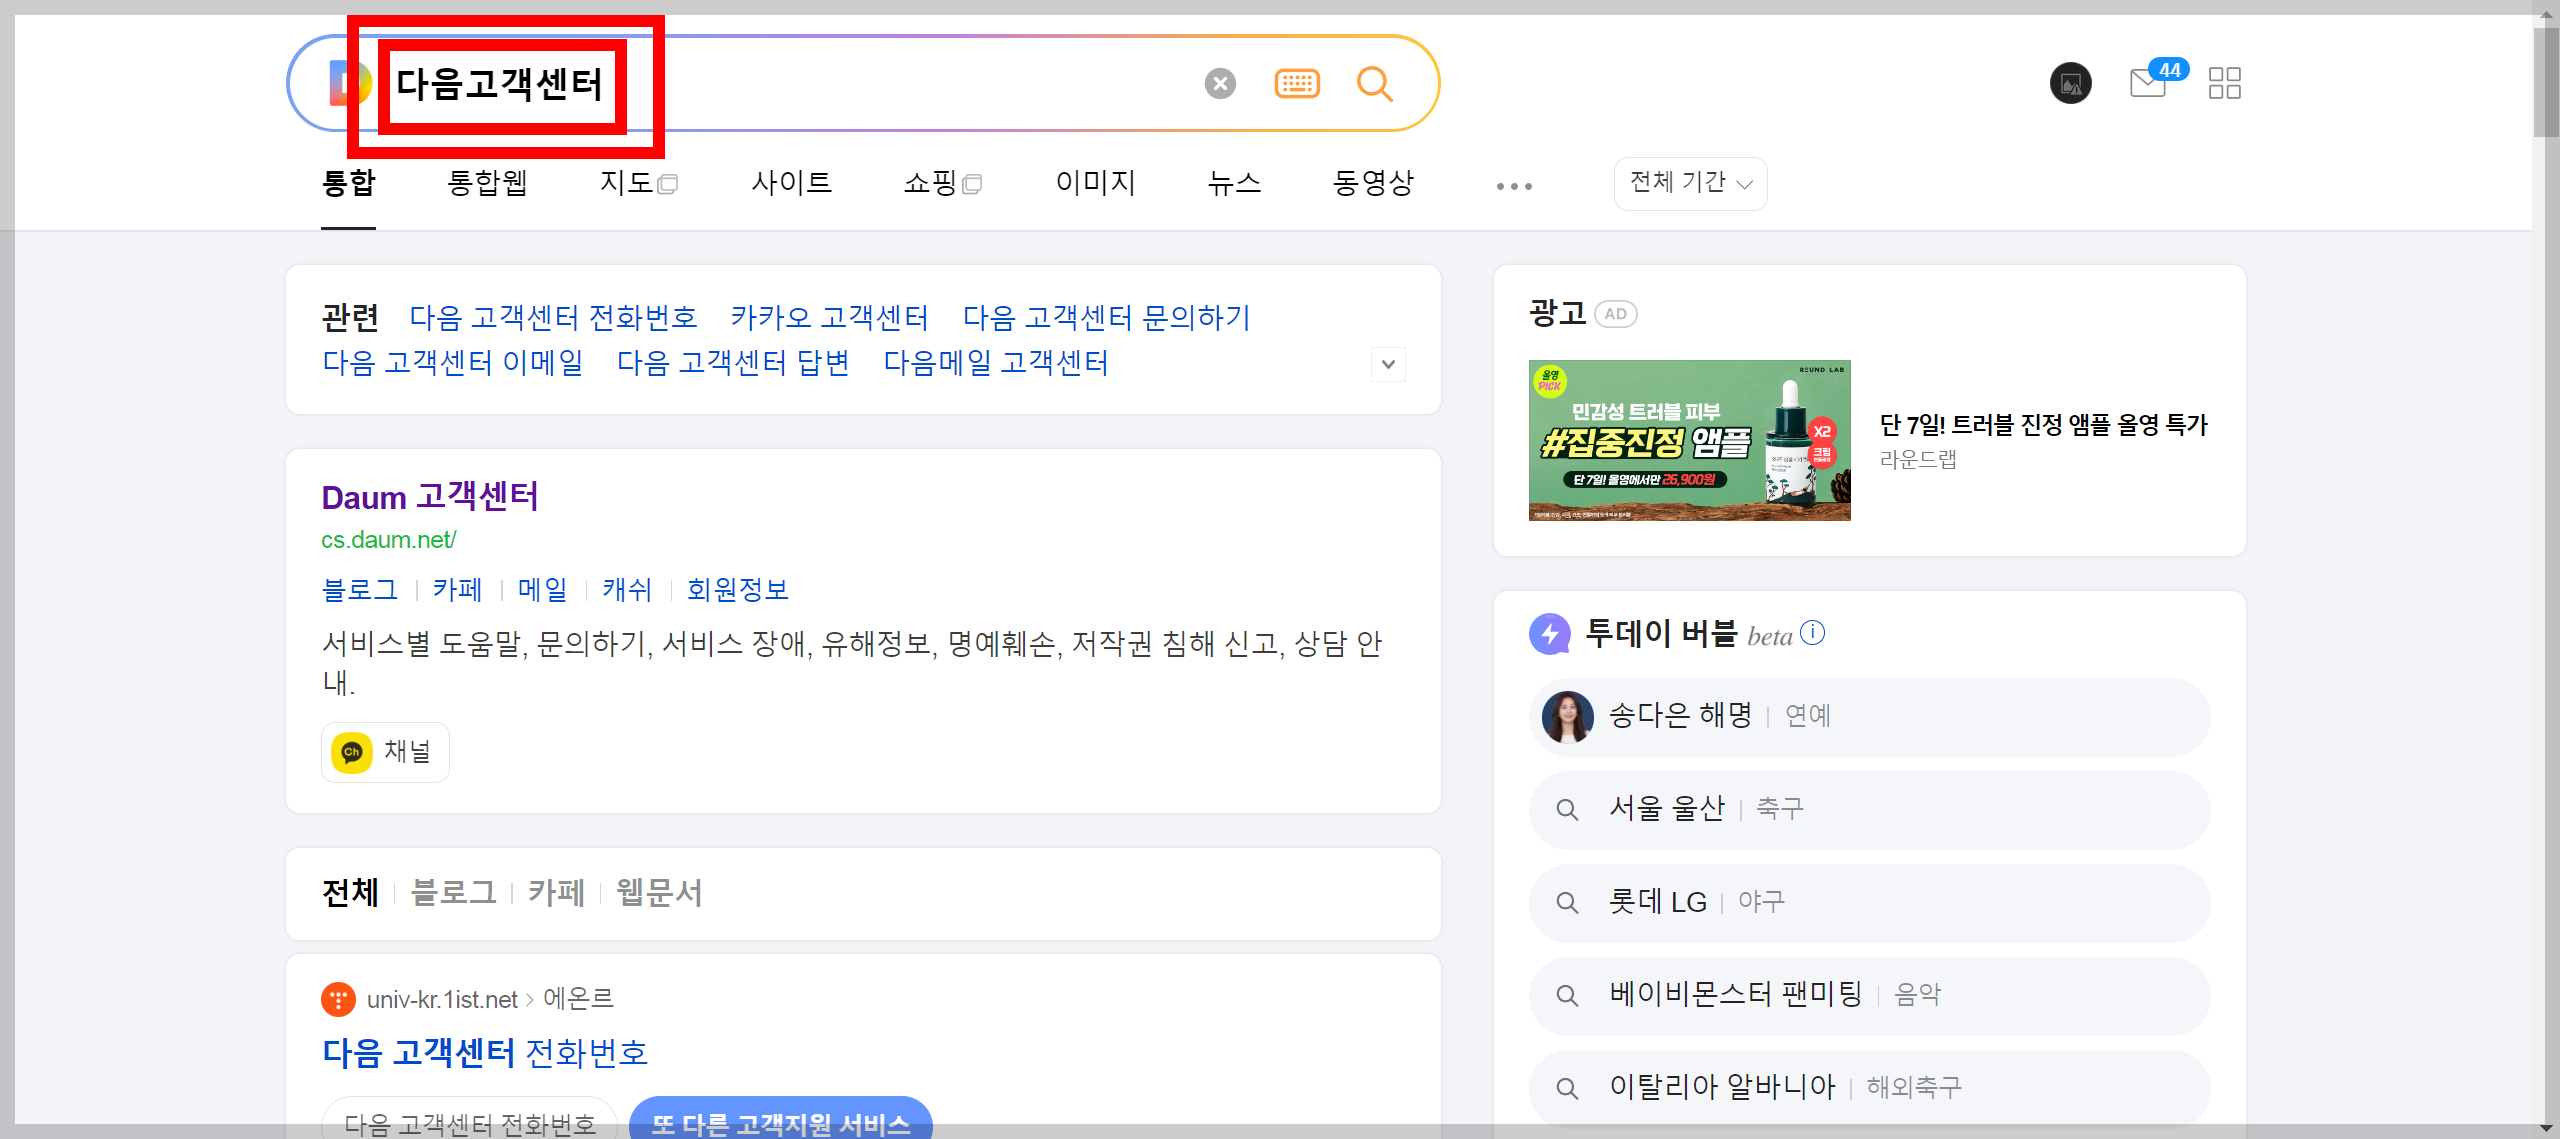Click the 라운드랩 ad banner image
Viewport: 2560px width, 1139px height.
[x=1689, y=440]
